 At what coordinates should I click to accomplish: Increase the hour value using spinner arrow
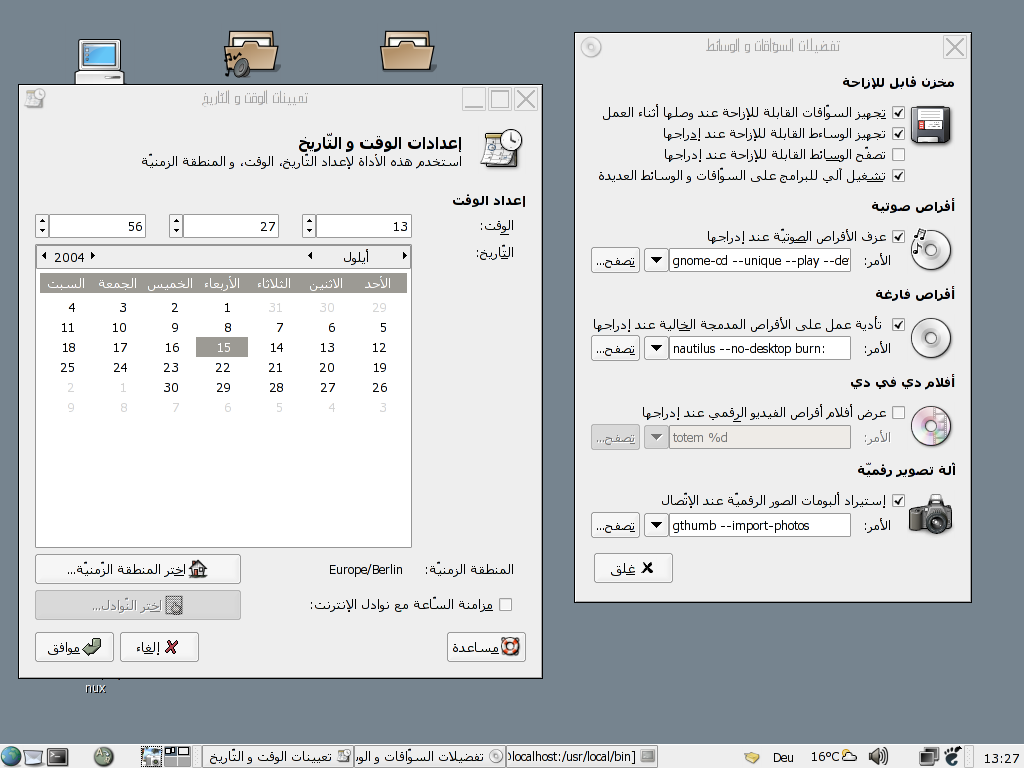tap(309, 220)
